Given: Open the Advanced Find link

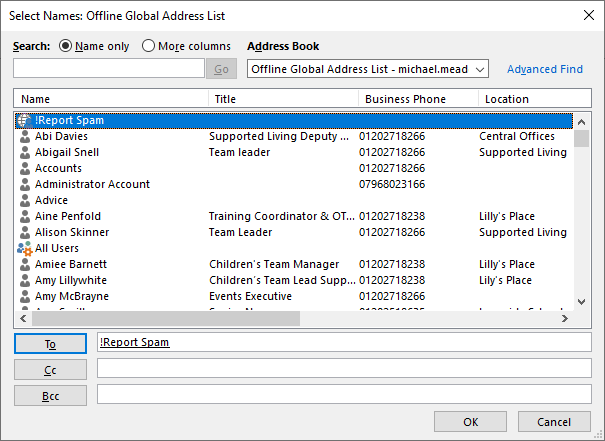Looking at the screenshot, I should [544, 69].
